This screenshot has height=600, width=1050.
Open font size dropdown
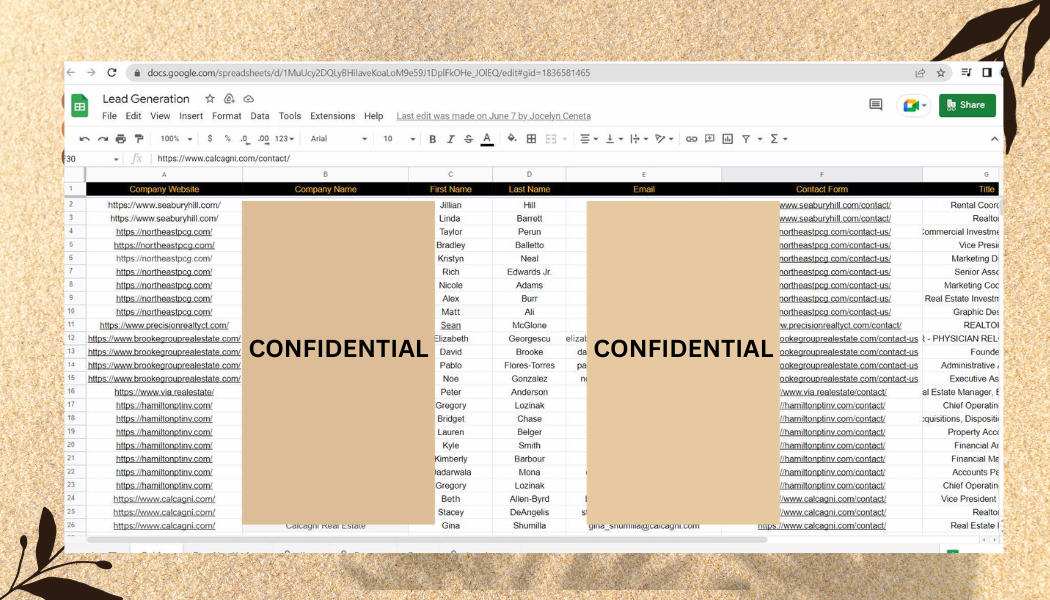399,139
